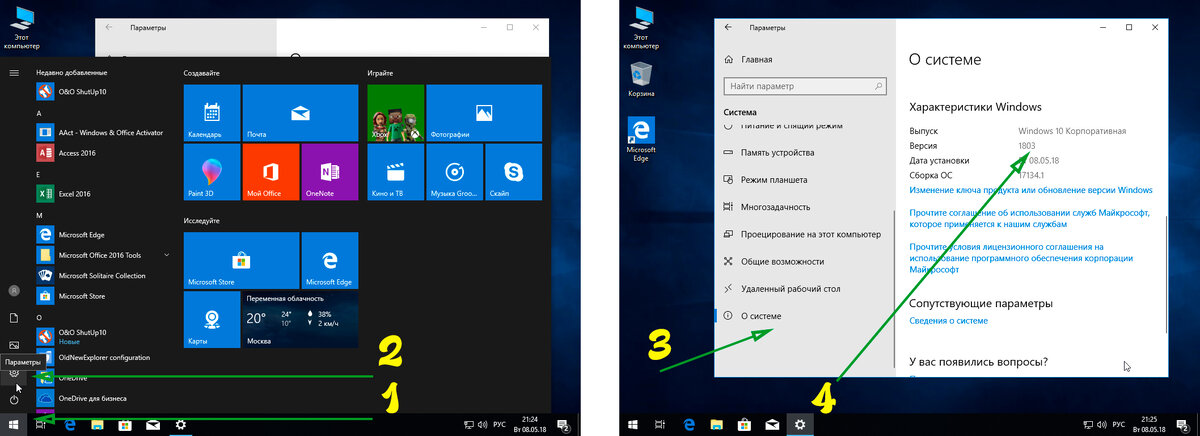Open the Корзина desktop icon in right screenshot

pos(641,78)
